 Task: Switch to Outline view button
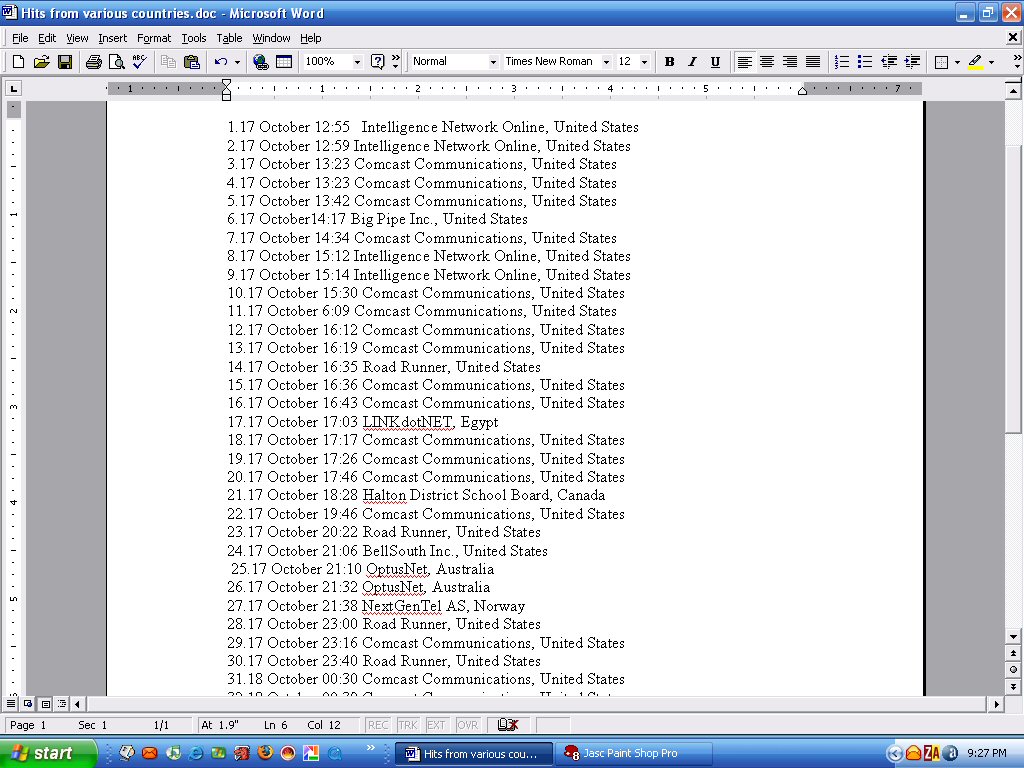pyautogui.click(x=61, y=704)
